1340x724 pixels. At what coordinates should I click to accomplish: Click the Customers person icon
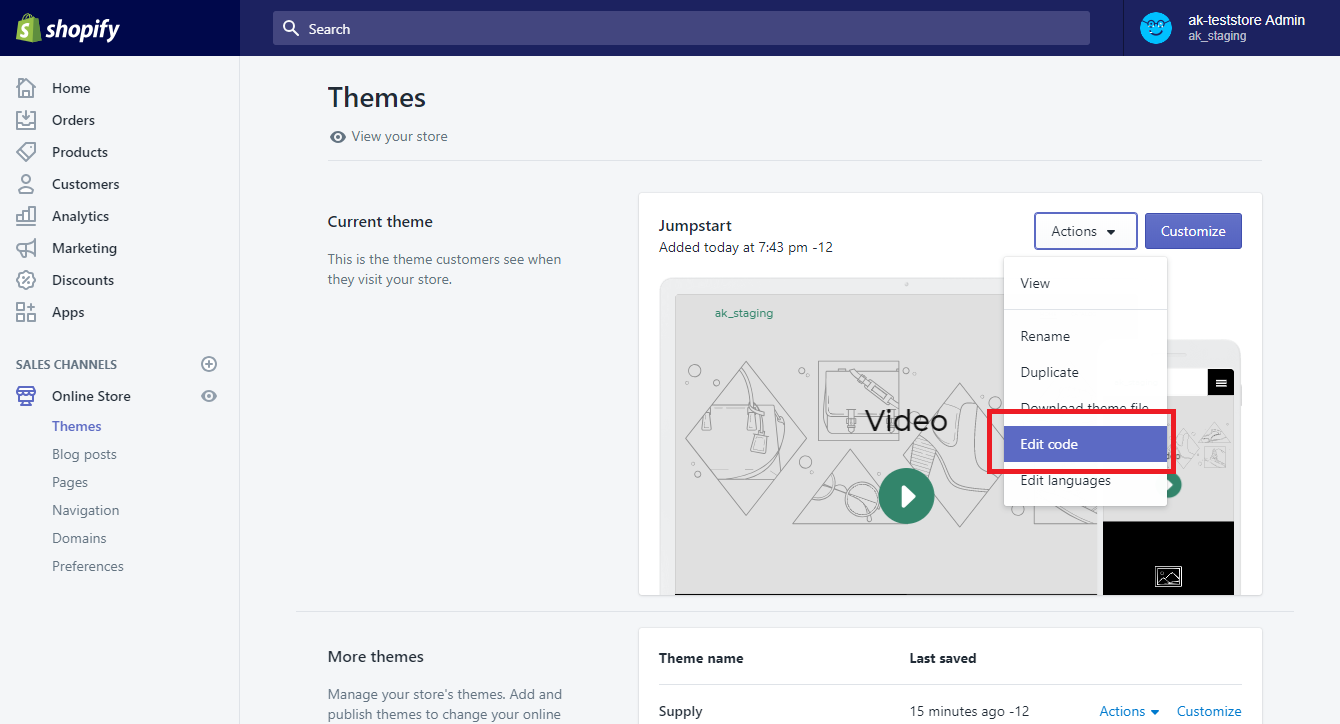point(26,184)
